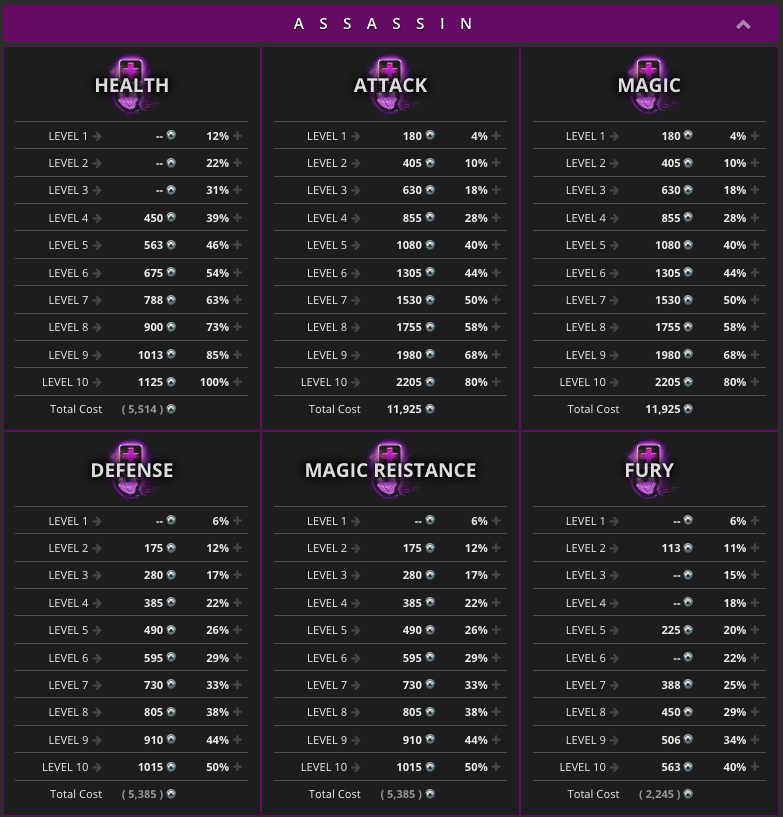
Task: Select Magic Level 7 row arrow
Action: point(615,300)
